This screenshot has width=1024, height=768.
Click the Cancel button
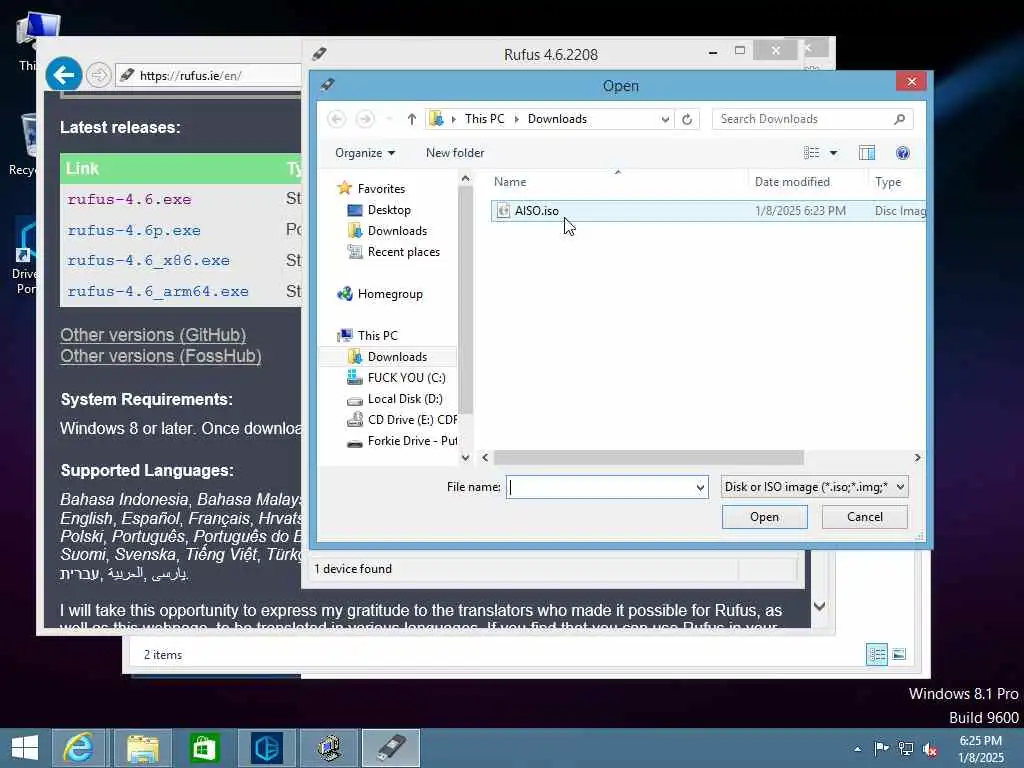point(865,517)
